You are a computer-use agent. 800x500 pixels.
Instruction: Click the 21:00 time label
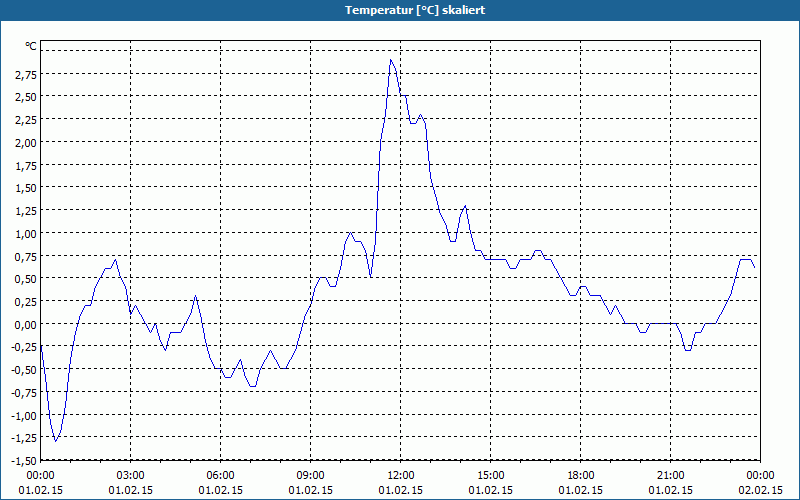670,476
